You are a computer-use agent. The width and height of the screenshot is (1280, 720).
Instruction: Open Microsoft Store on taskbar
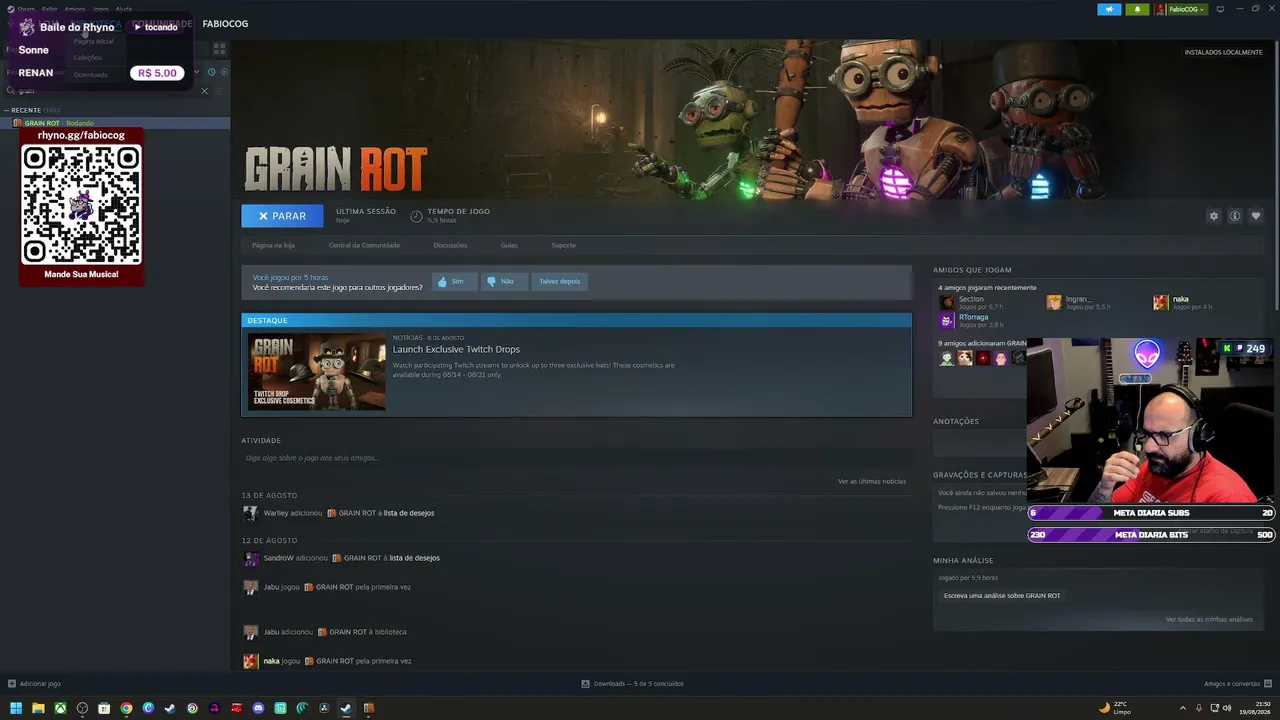104,708
